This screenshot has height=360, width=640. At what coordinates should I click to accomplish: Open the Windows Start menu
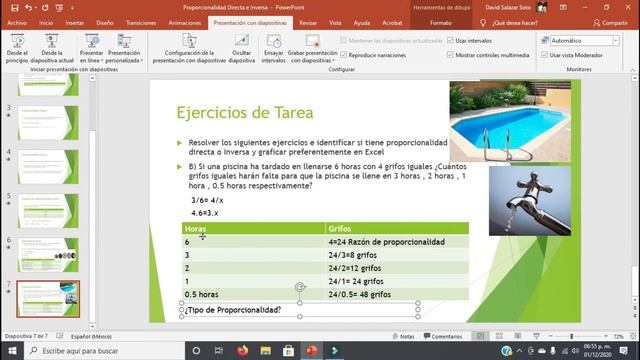click(12, 351)
